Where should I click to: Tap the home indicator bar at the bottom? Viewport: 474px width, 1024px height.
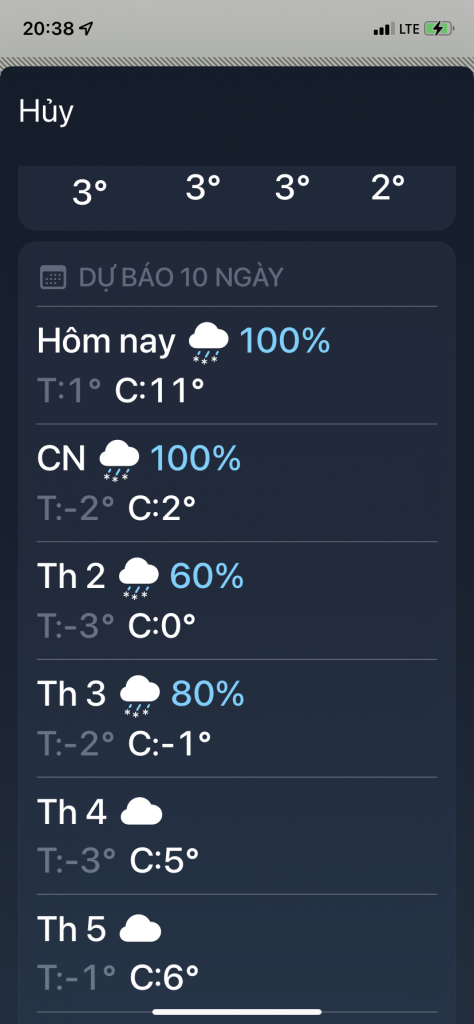[x=237, y=1012]
